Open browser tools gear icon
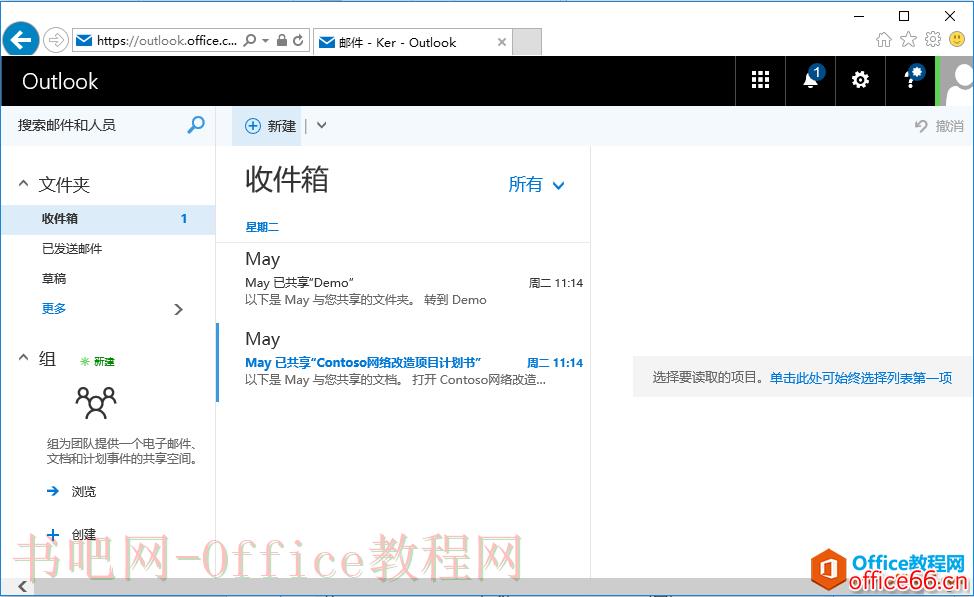This screenshot has width=974, height=597. pyautogui.click(x=933, y=40)
